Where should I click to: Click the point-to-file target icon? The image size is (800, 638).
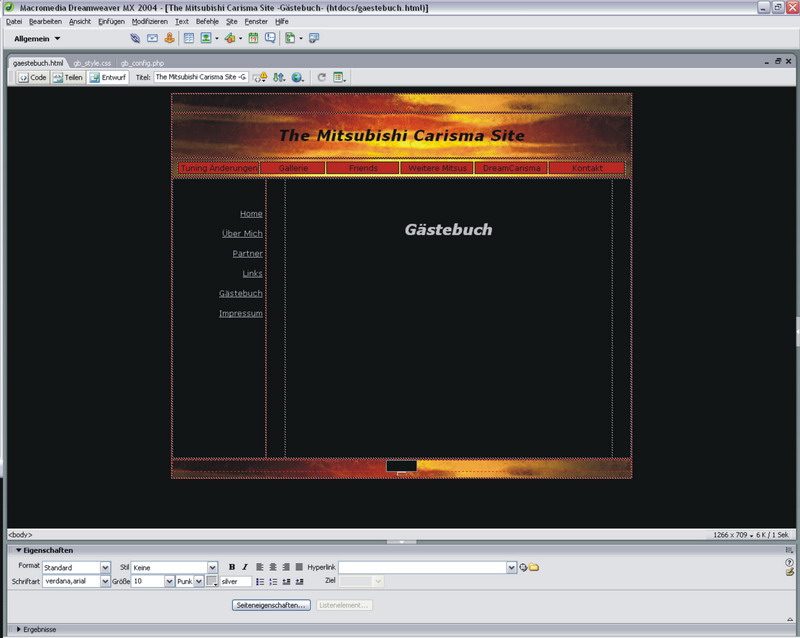click(x=523, y=567)
